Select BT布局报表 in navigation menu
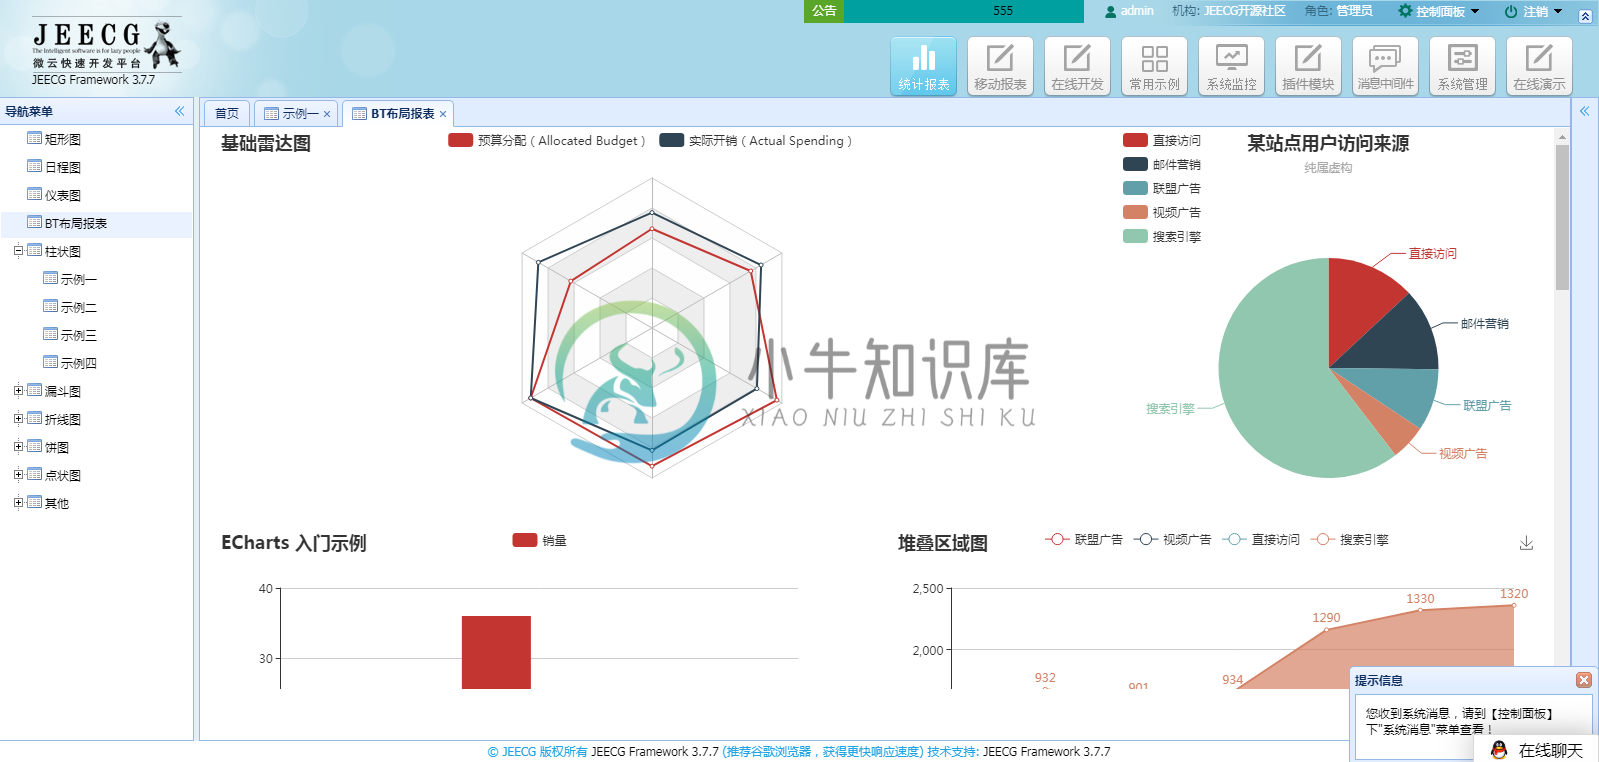Image resolution: width=1599 pixels, height=762 pixels. click(76, 224)
